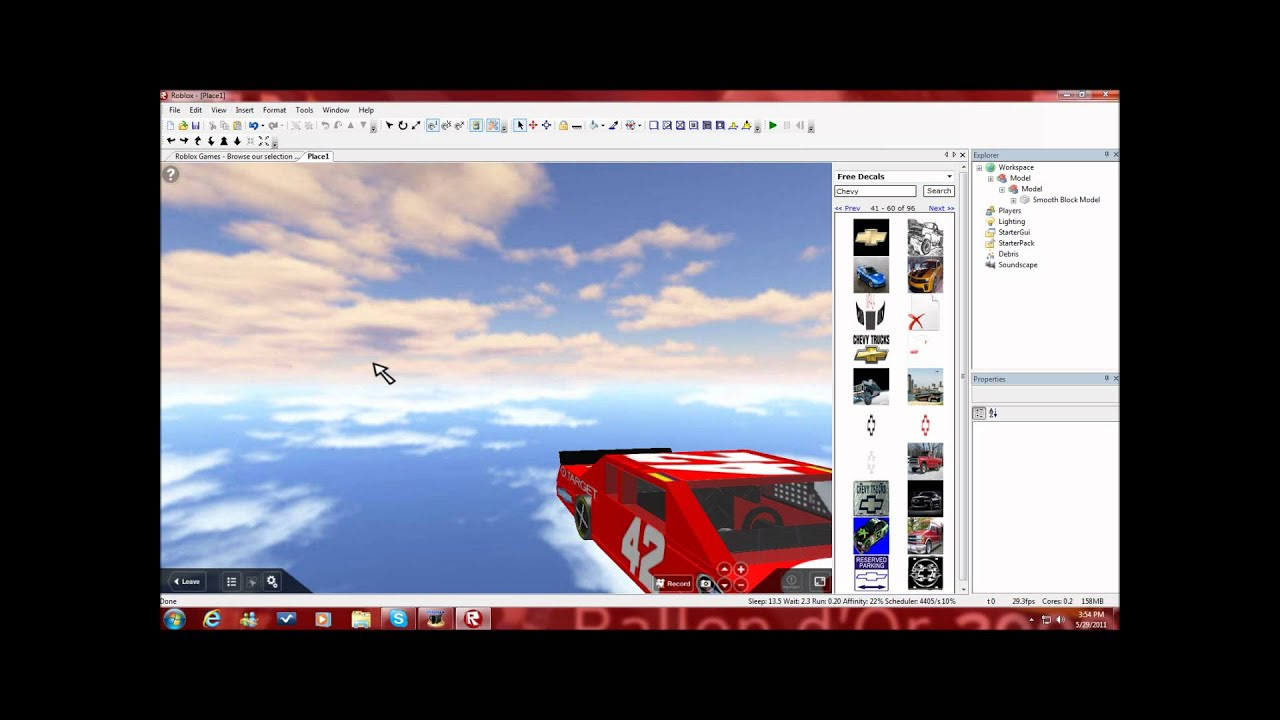
Task: Click the Roblox icon on the taskbar
Action: coord(472,619)
